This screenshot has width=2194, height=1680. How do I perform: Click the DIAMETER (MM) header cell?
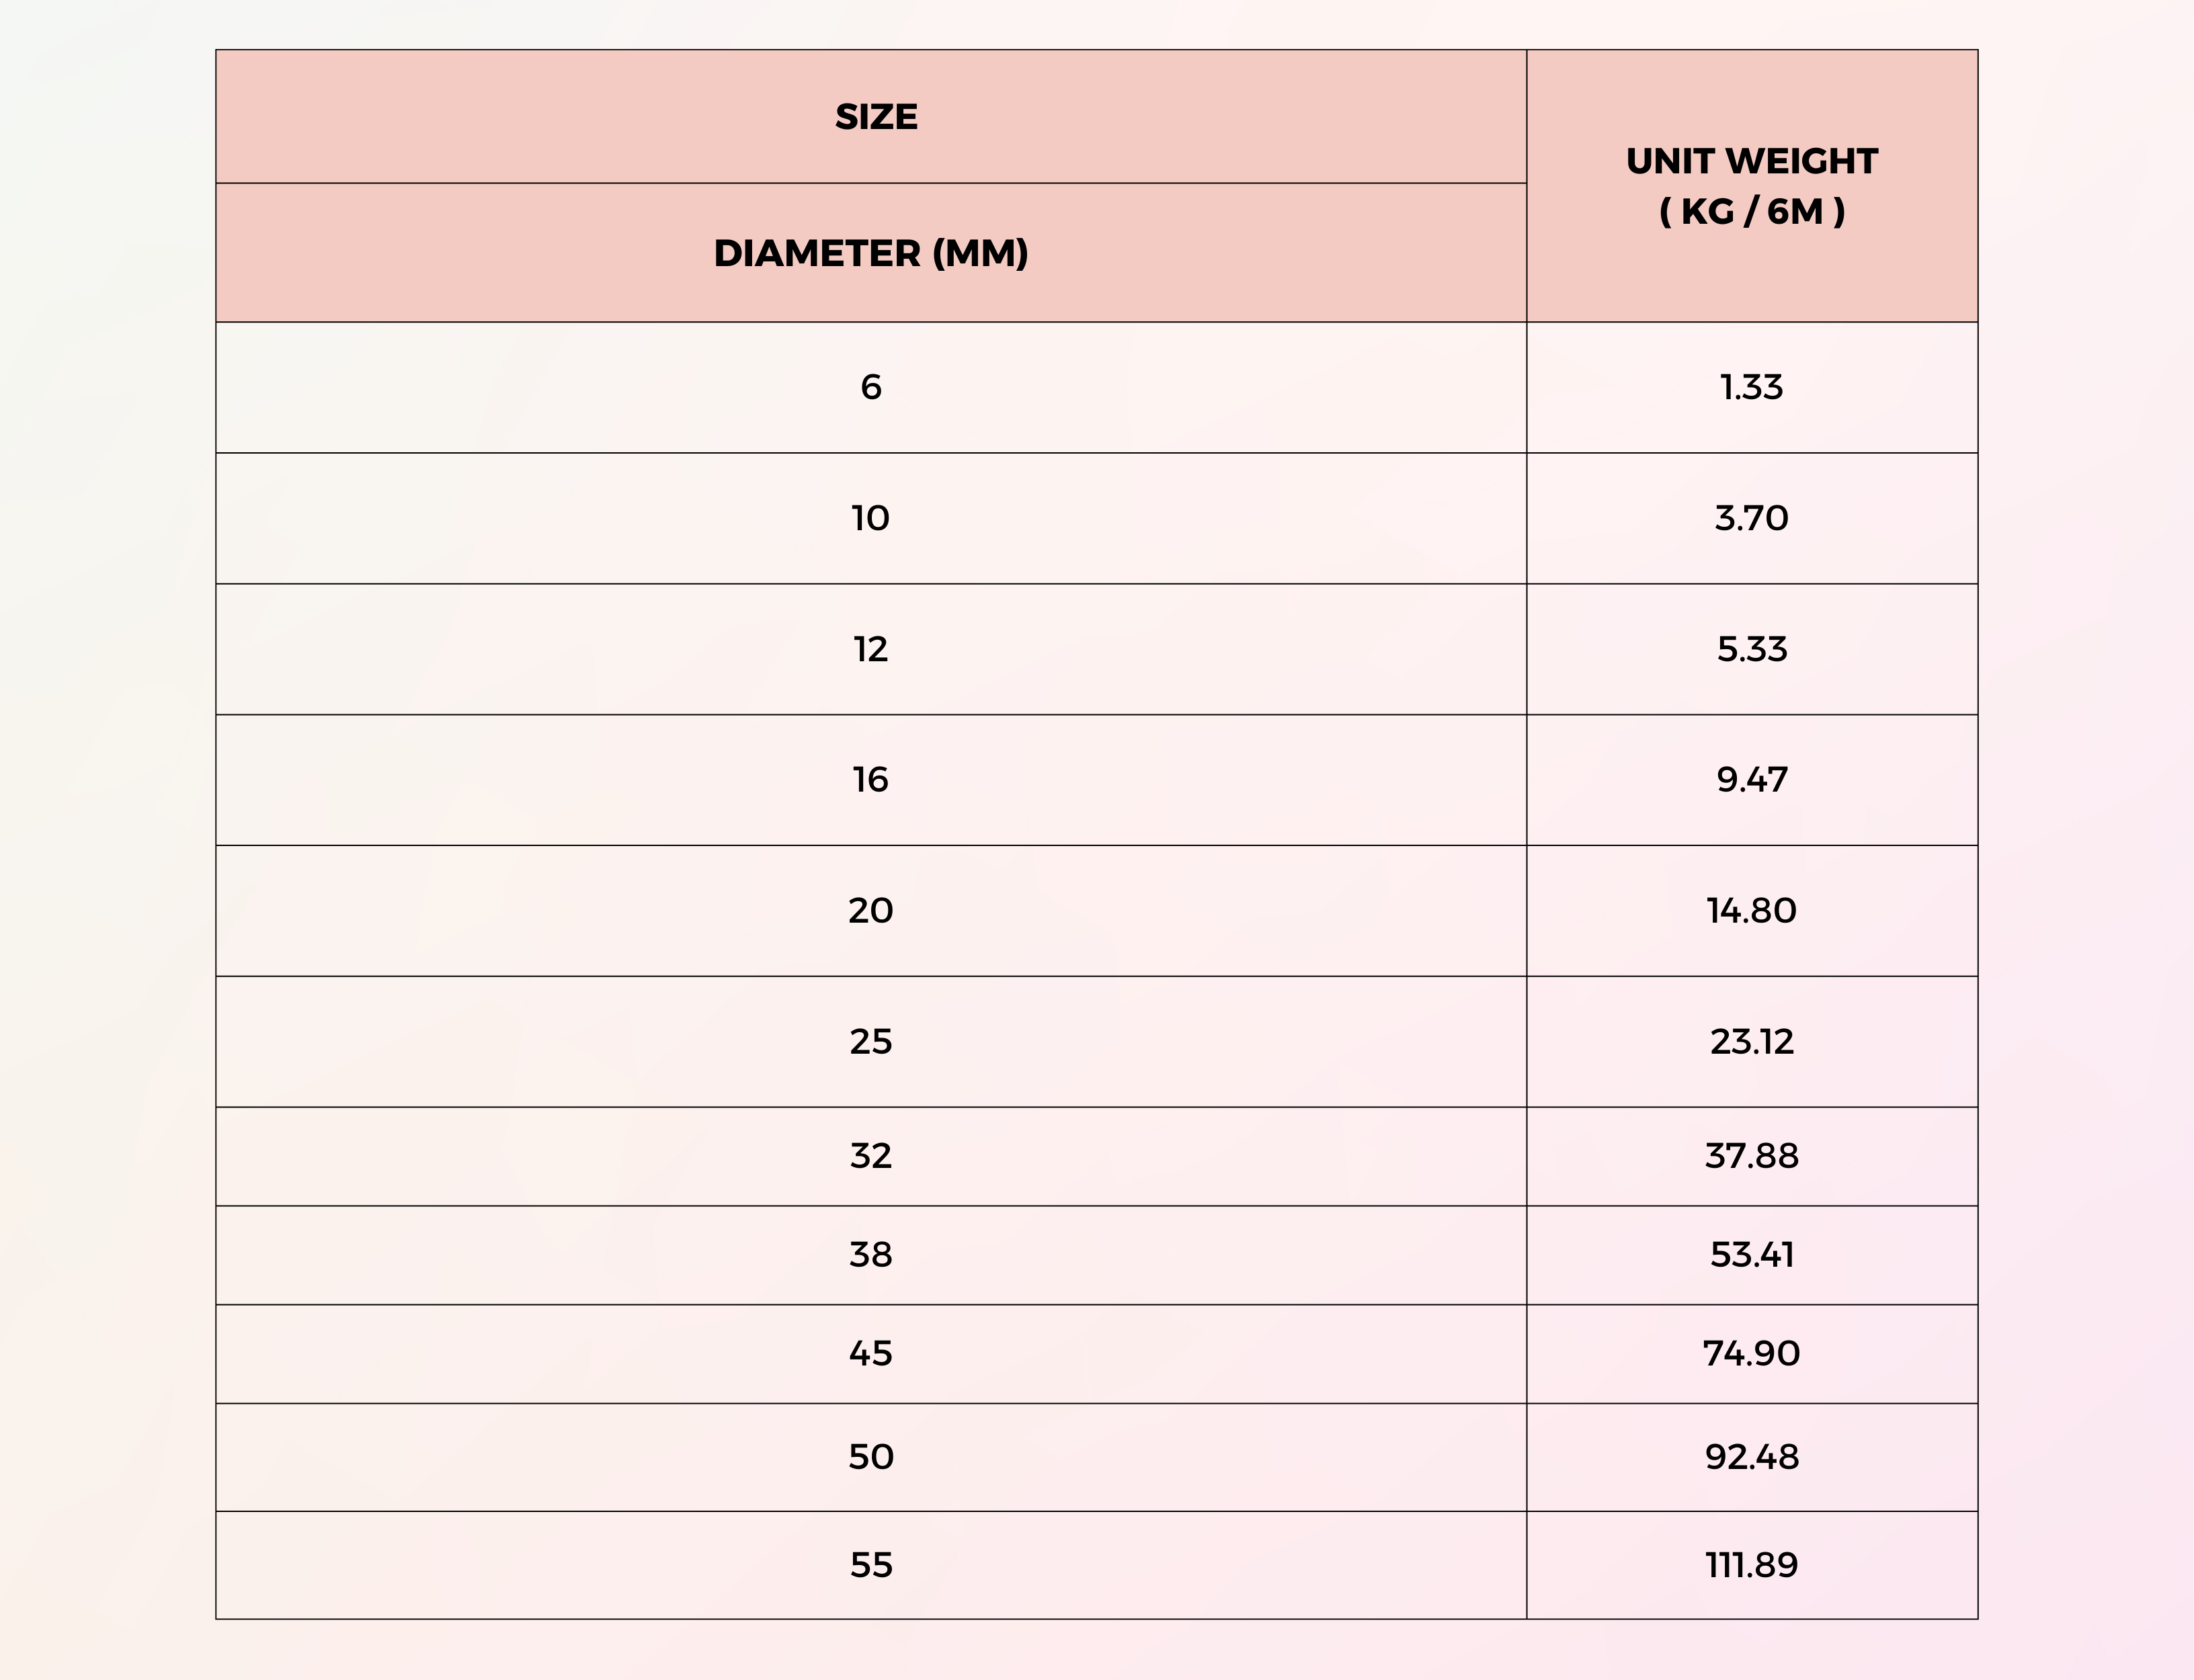tap(870, 253)
